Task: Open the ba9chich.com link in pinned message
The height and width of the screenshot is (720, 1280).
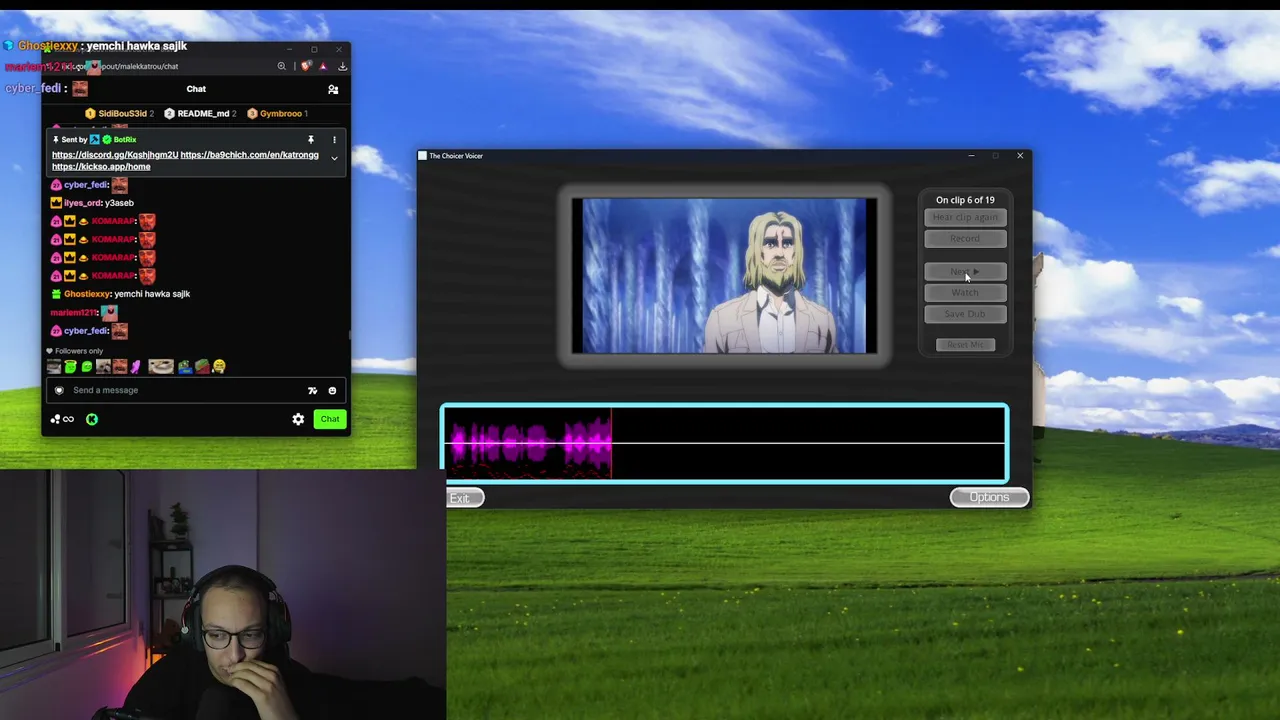Action: pos(249,155)
